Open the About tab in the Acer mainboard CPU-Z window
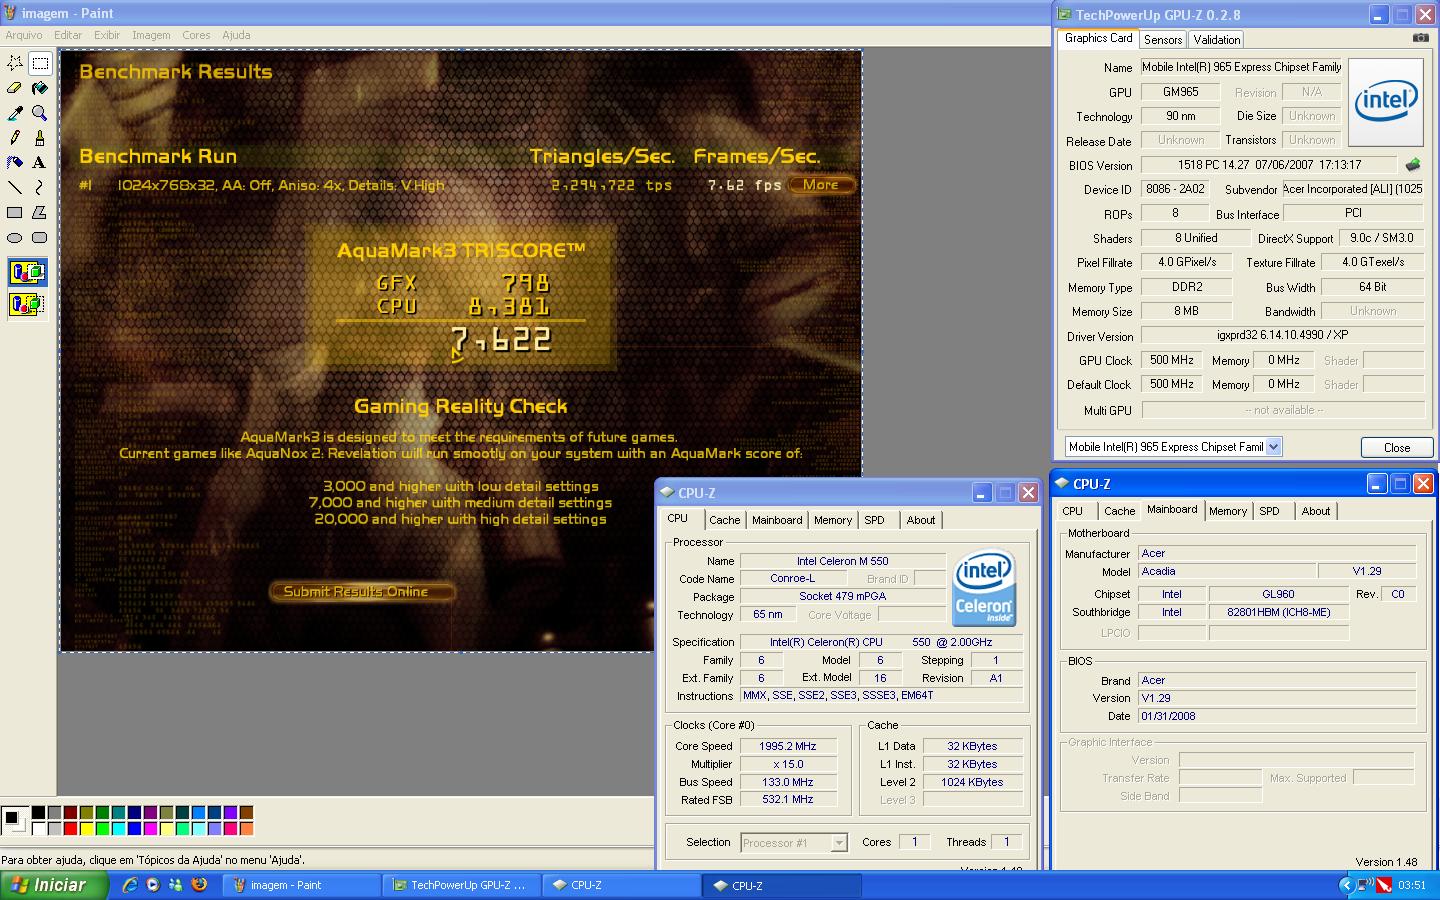Viewport: 1440px width, 900px height. coord(1316,511)
